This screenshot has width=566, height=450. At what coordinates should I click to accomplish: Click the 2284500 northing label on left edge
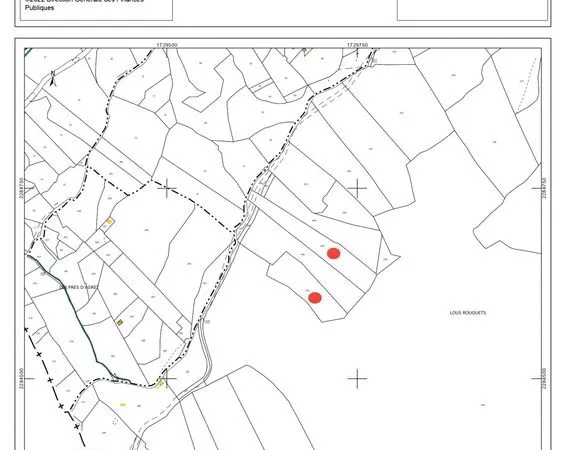click(x=21, y=379)
